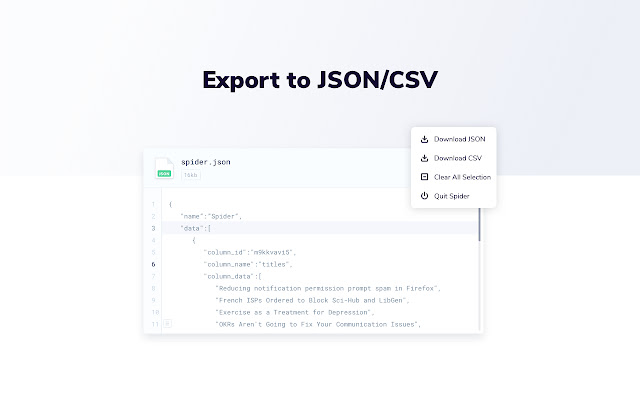
Task: Click the Reducing notification permission prompt line
Action: 328,288
